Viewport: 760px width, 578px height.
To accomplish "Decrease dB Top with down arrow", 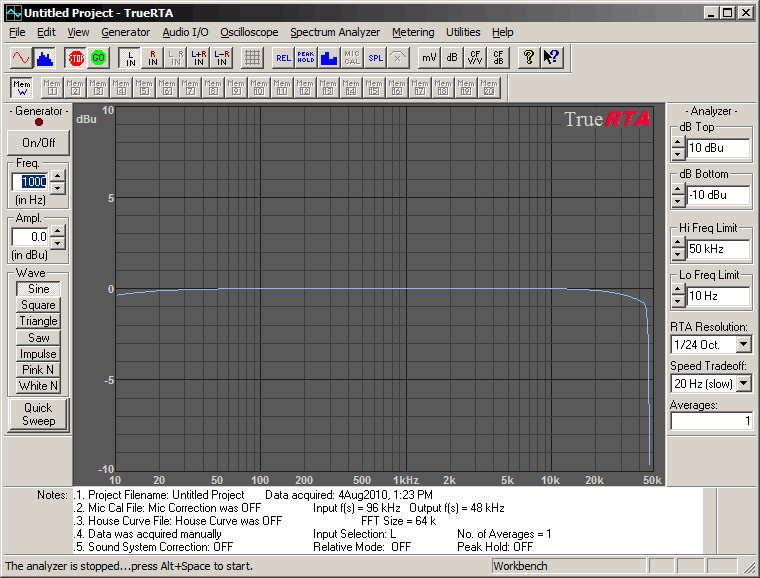I will click(x=679, y=155).
